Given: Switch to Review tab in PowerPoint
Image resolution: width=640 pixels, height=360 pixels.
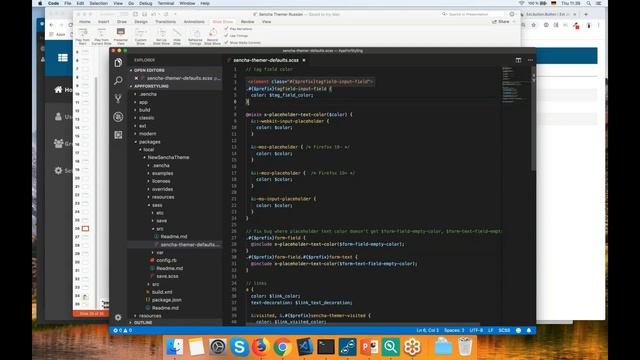Looking at the screenshot, I should pyautogui.click(x=247, y=22).
